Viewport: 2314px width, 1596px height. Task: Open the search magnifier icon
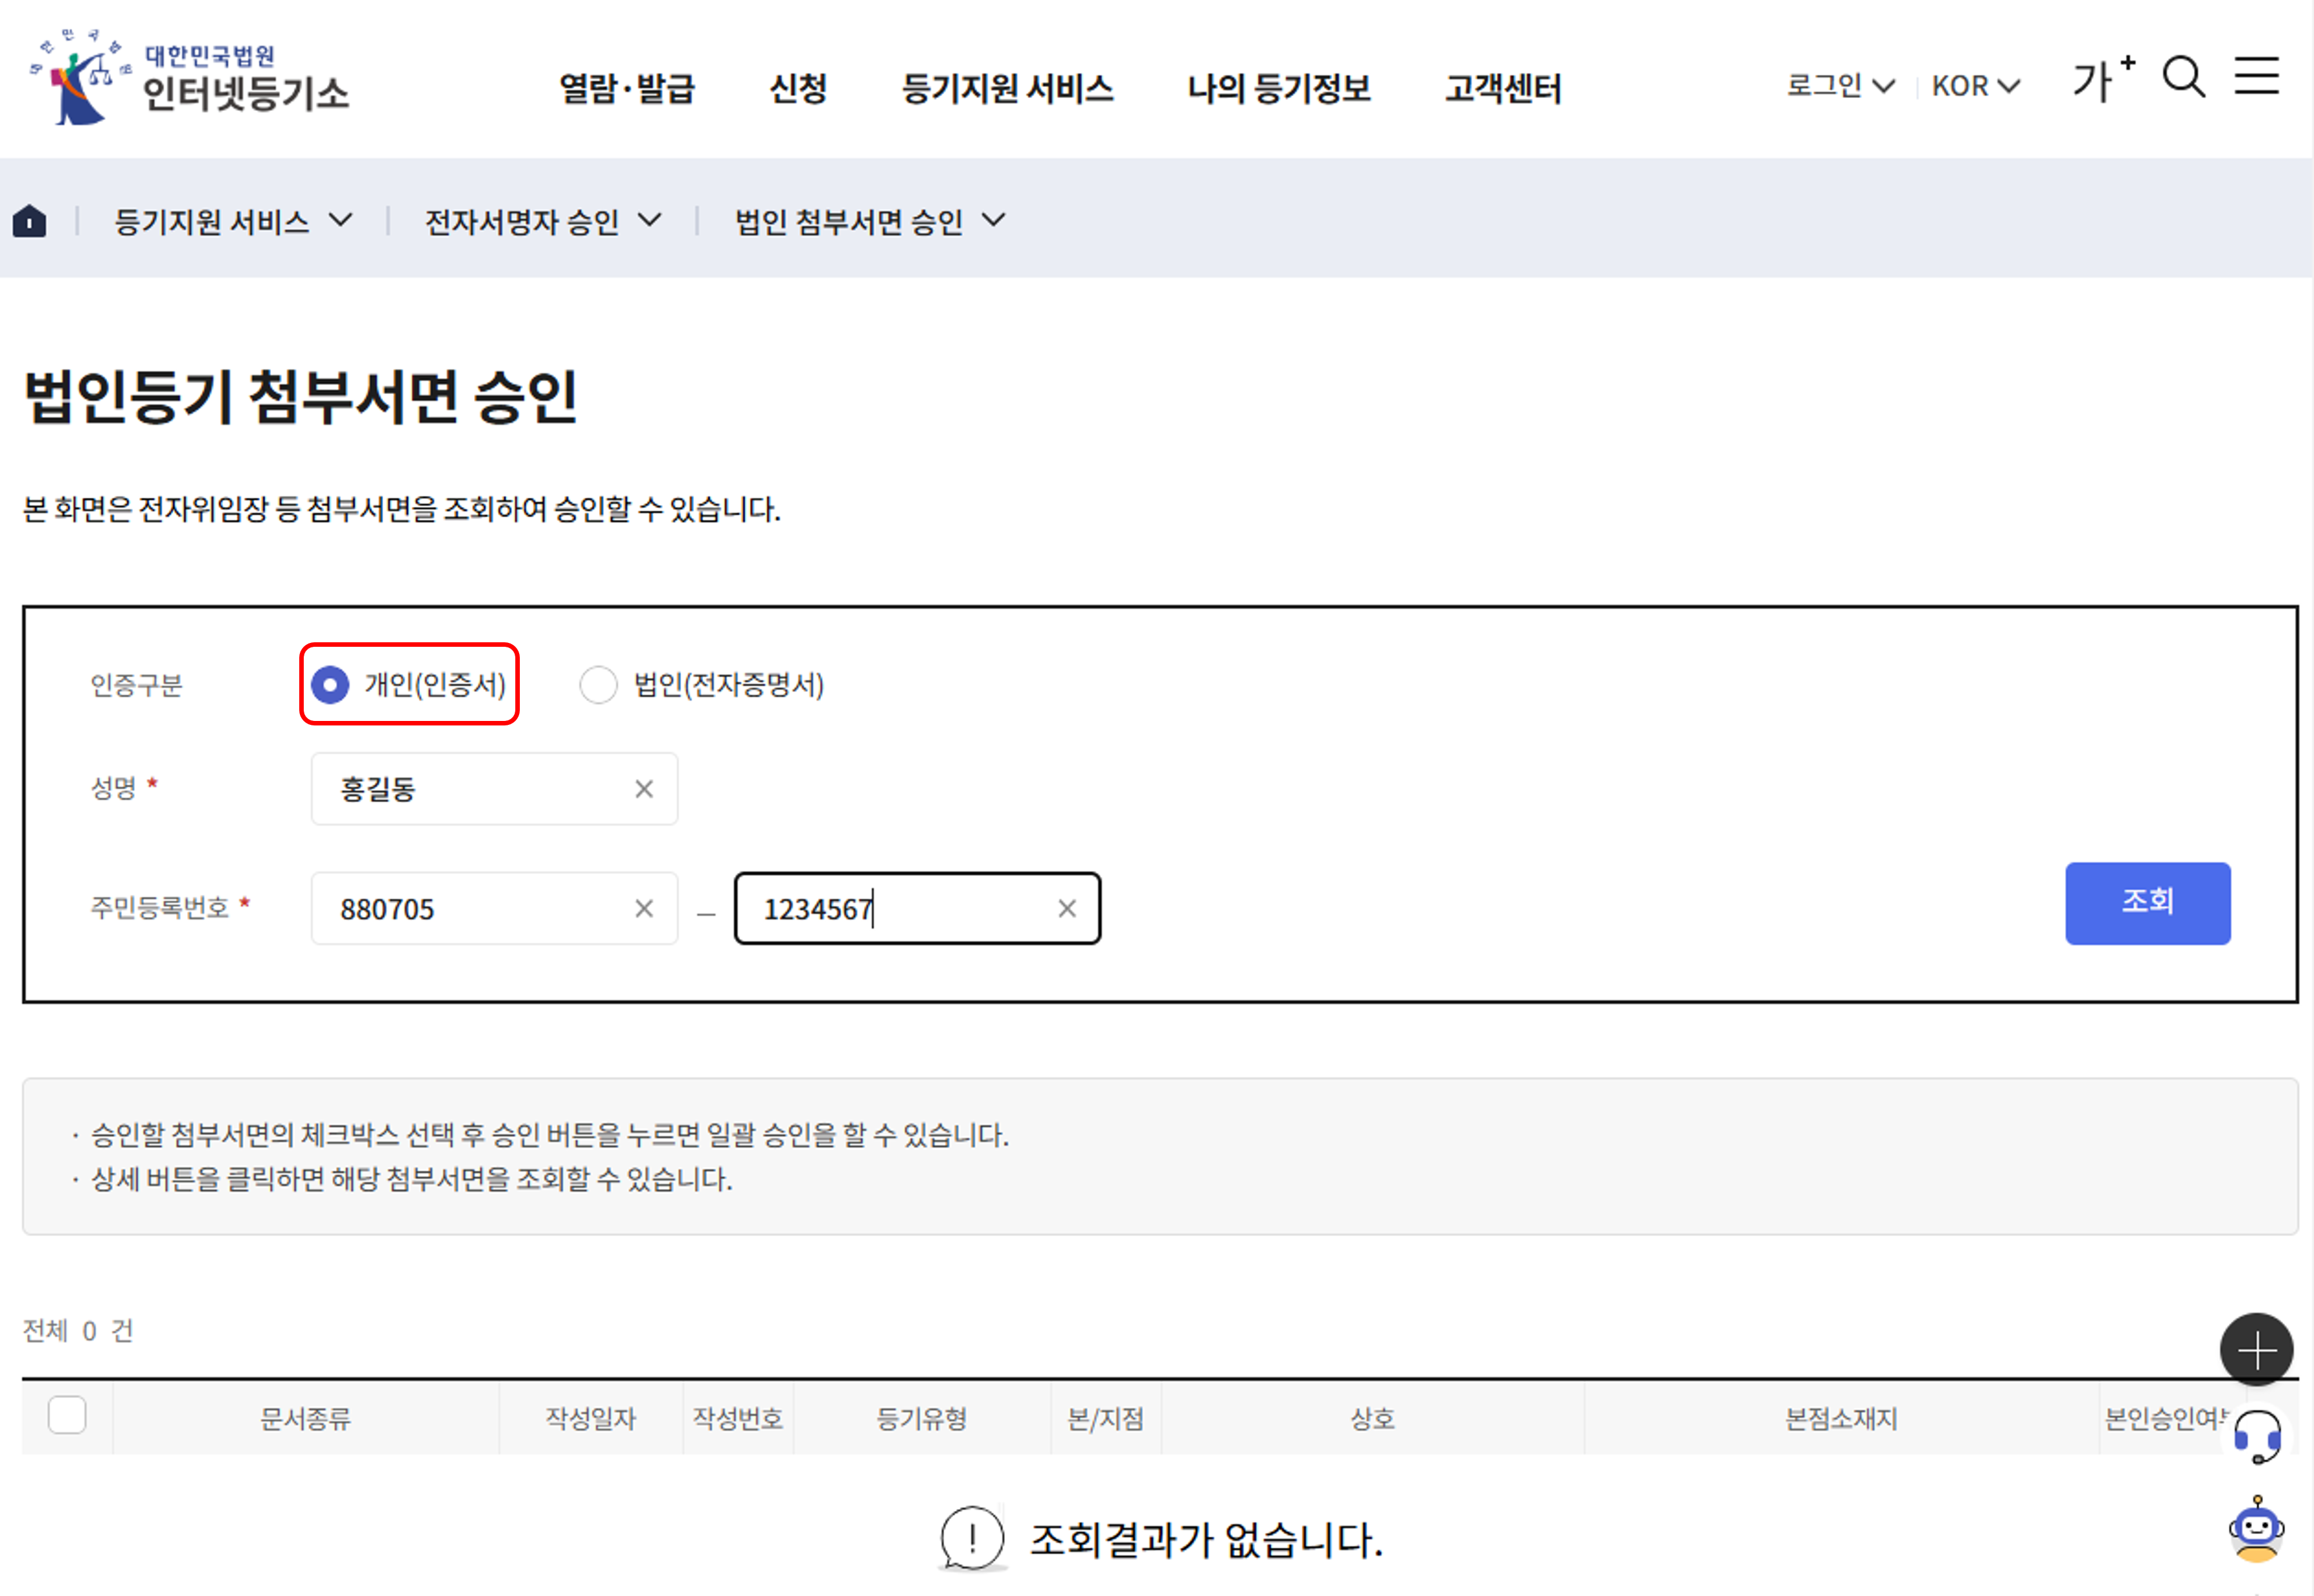2183,77
